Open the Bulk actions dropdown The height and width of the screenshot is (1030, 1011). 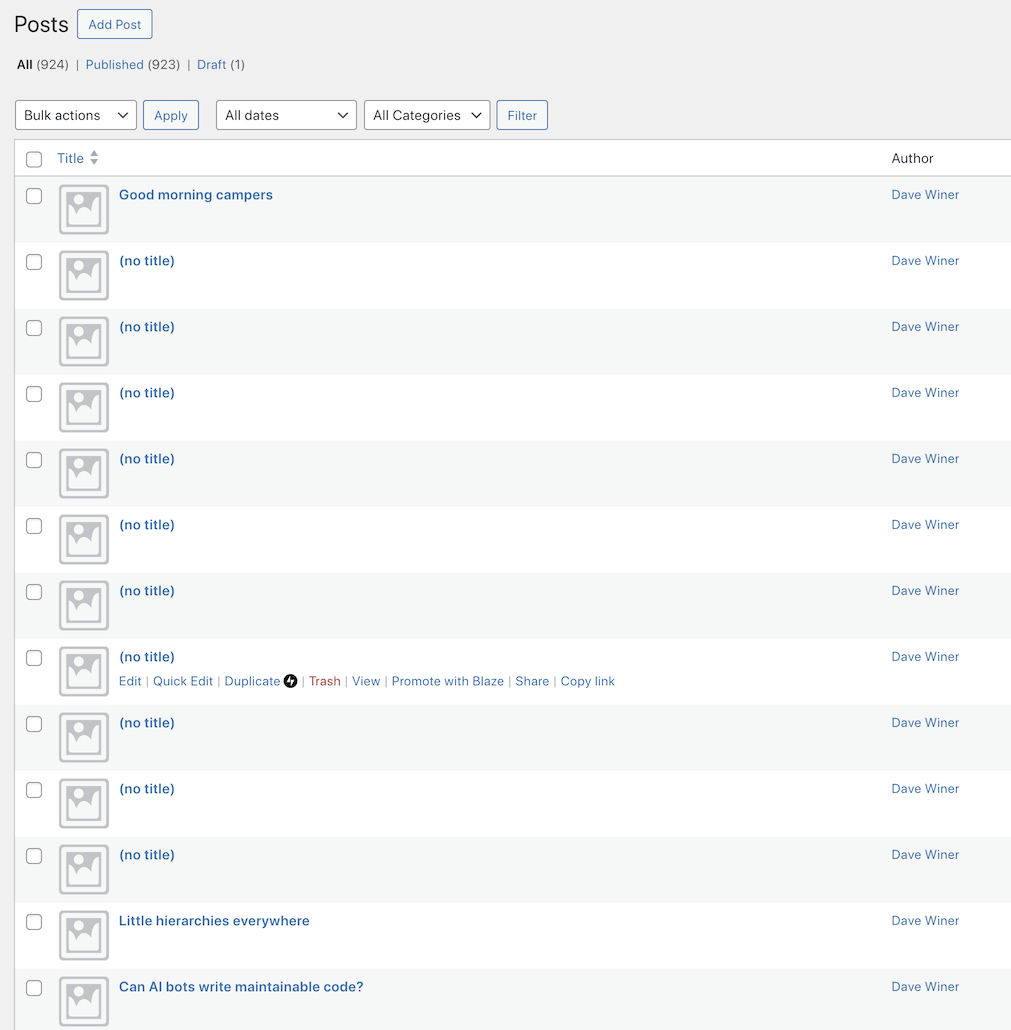(76, 115)
